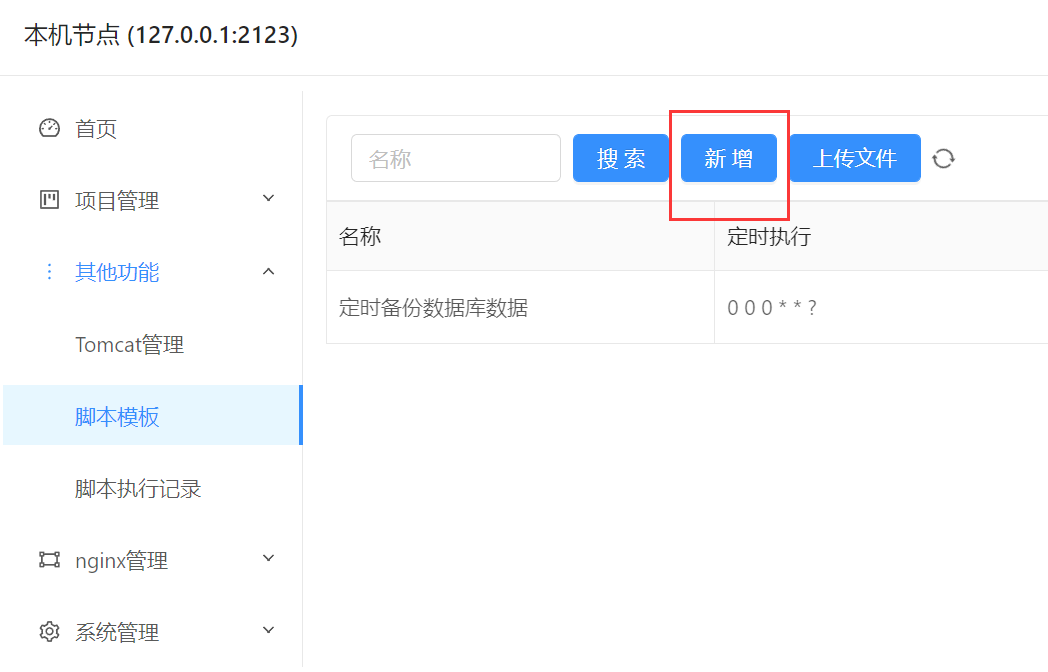The width and height of the screenshot is (1048, 672).
Task: Refresh the script list with the reload icon
Action: 943,158
